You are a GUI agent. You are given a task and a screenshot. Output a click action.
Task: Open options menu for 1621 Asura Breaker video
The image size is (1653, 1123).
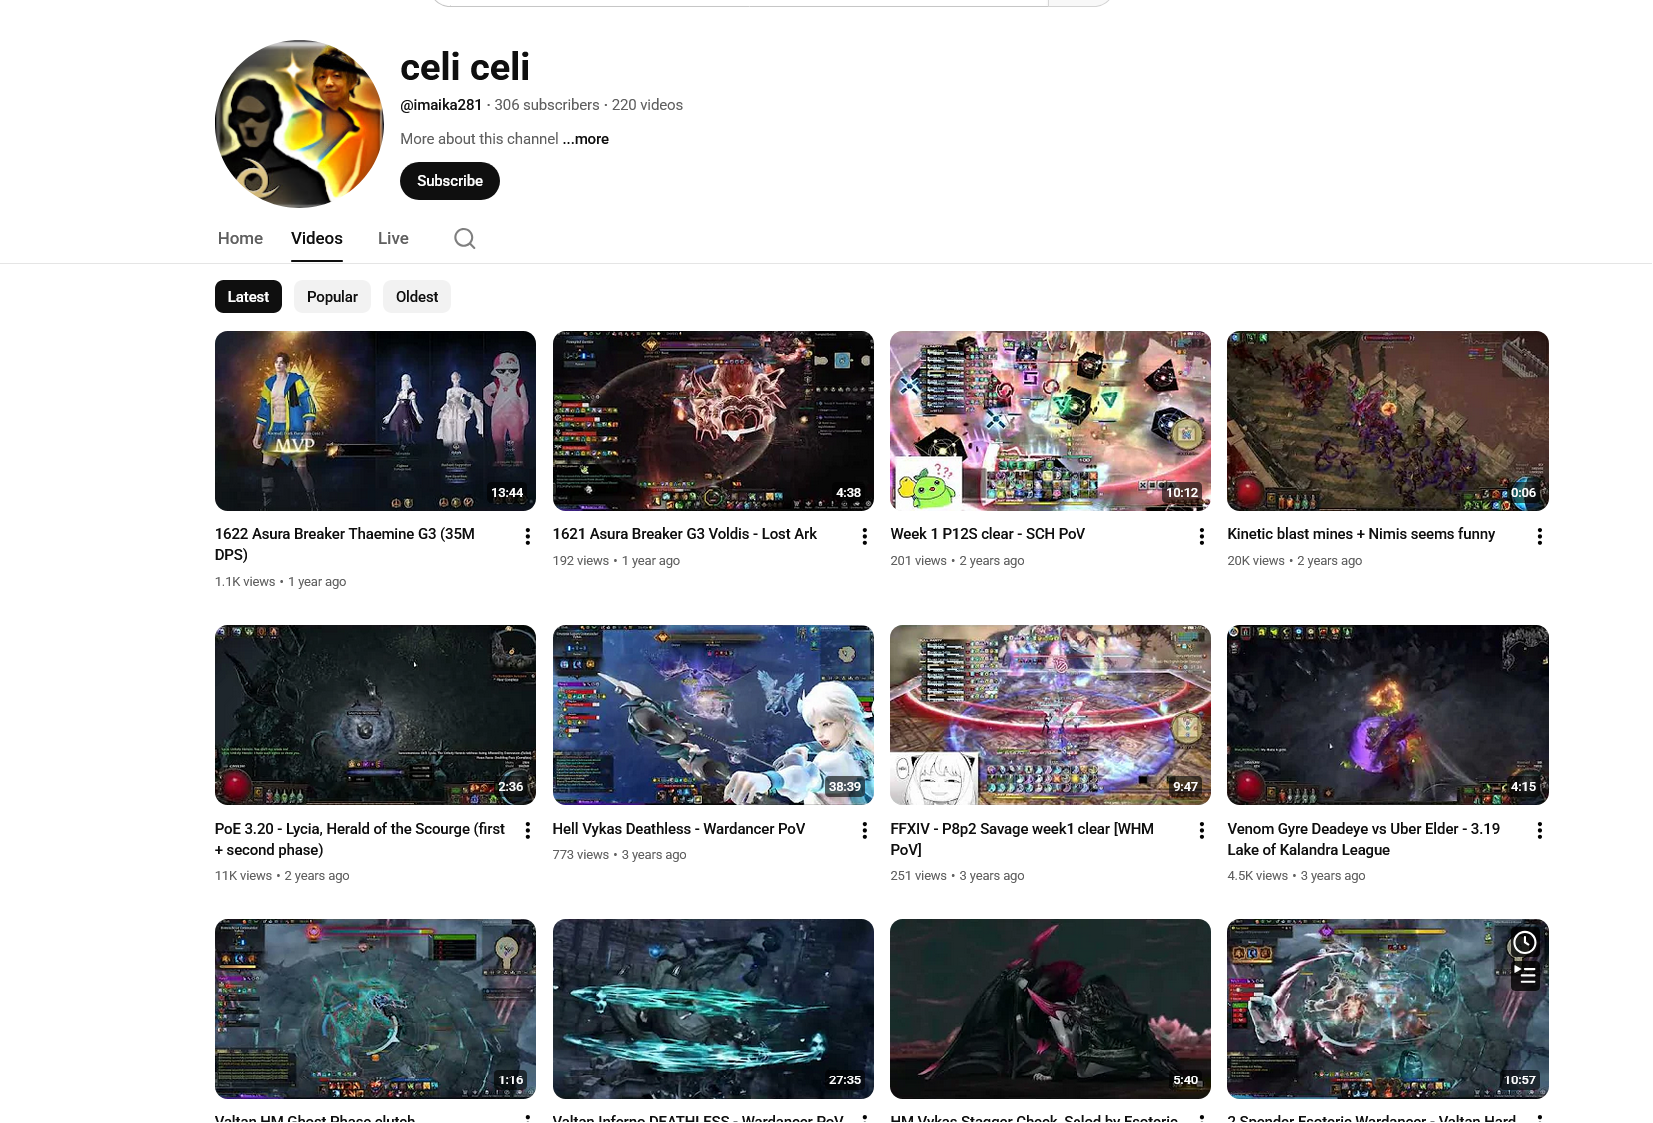point(865,536)
